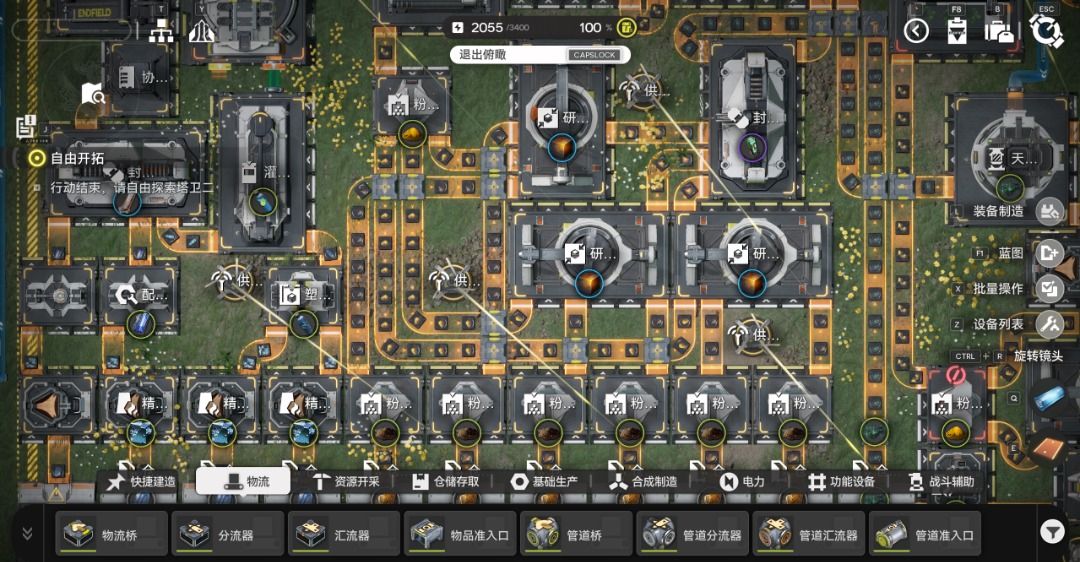
Task: Switch to the 物流 tab
Action: [243, 481]
